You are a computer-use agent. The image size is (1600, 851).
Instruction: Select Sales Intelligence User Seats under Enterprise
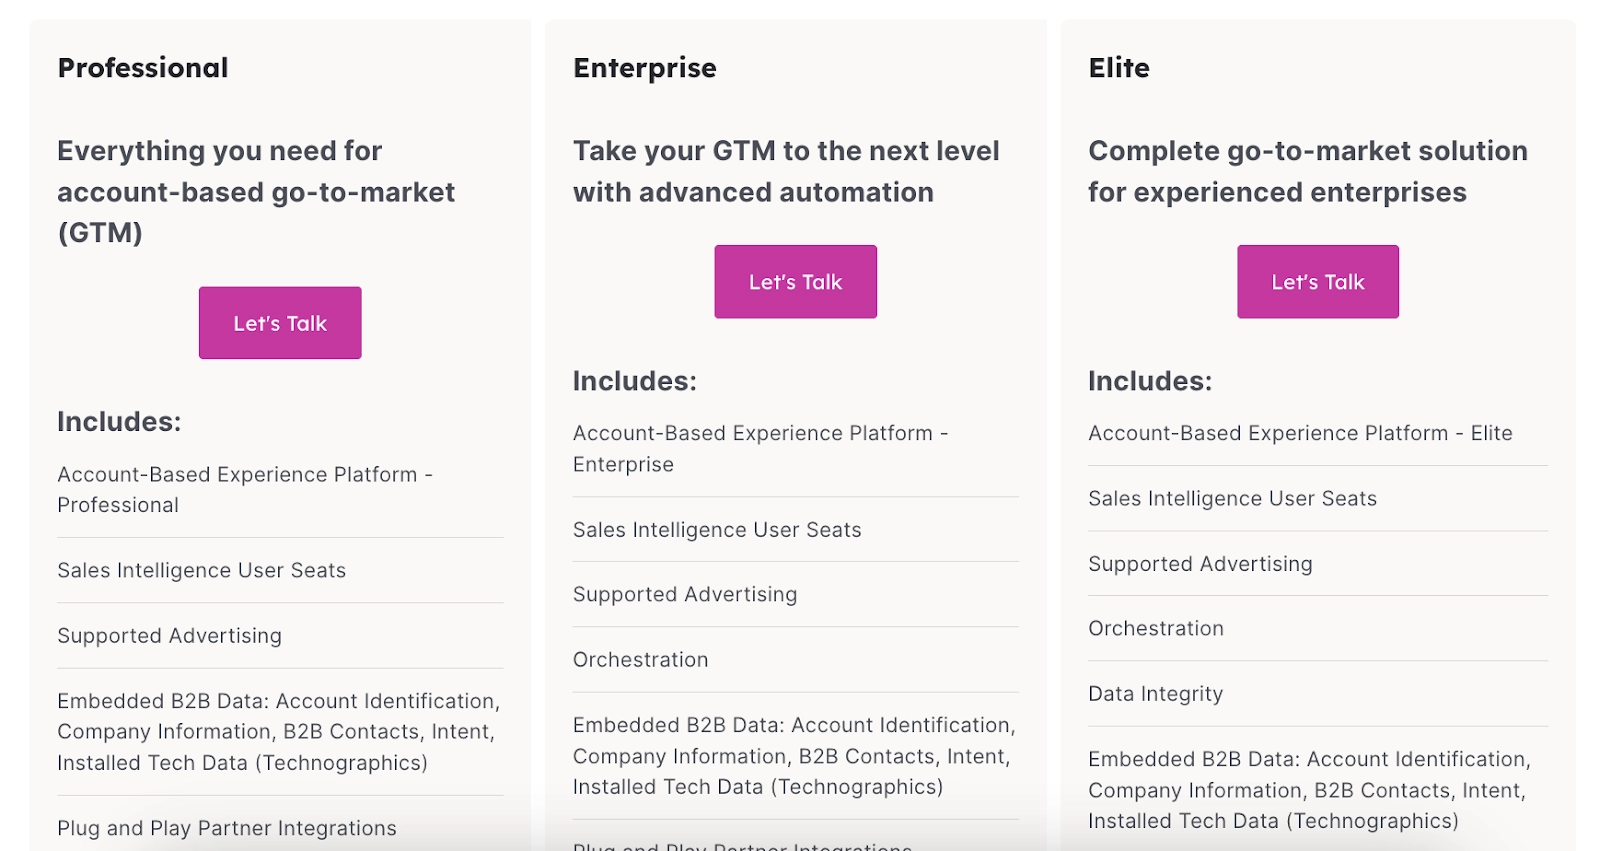(x=716, y=530)
